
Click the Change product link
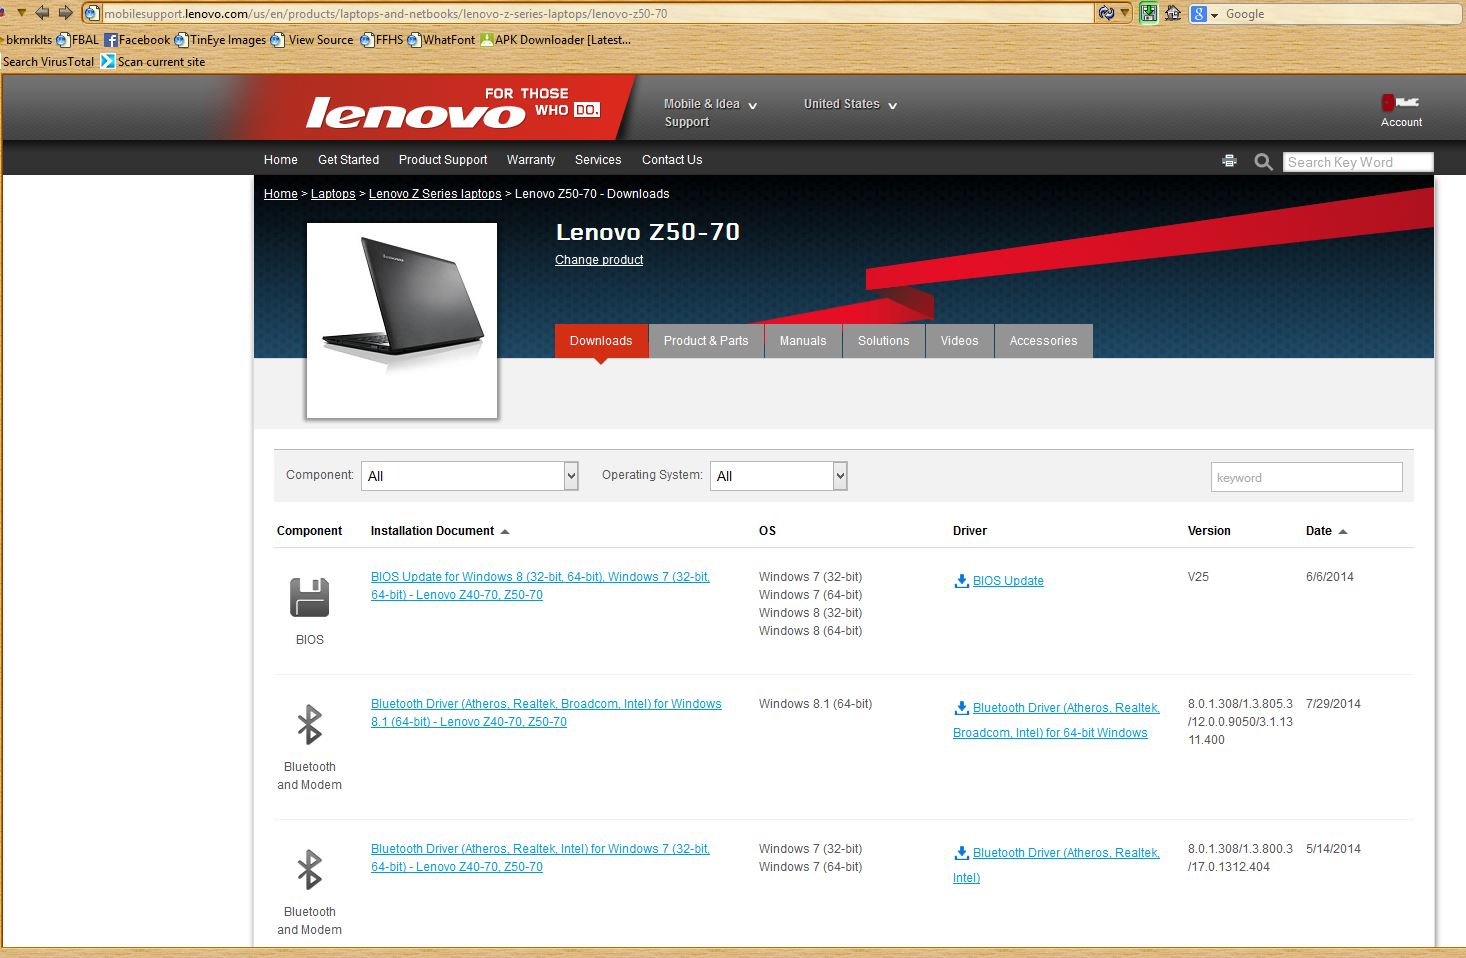tap(599, 260)
